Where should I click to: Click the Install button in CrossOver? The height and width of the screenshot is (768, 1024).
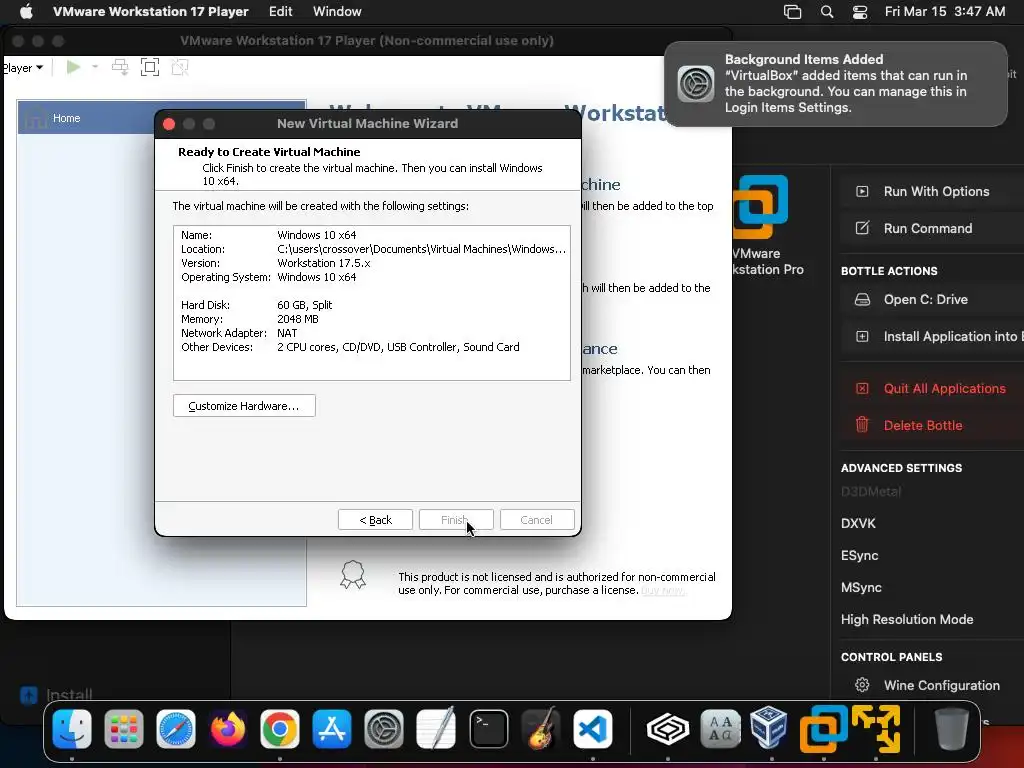[56, 695]
